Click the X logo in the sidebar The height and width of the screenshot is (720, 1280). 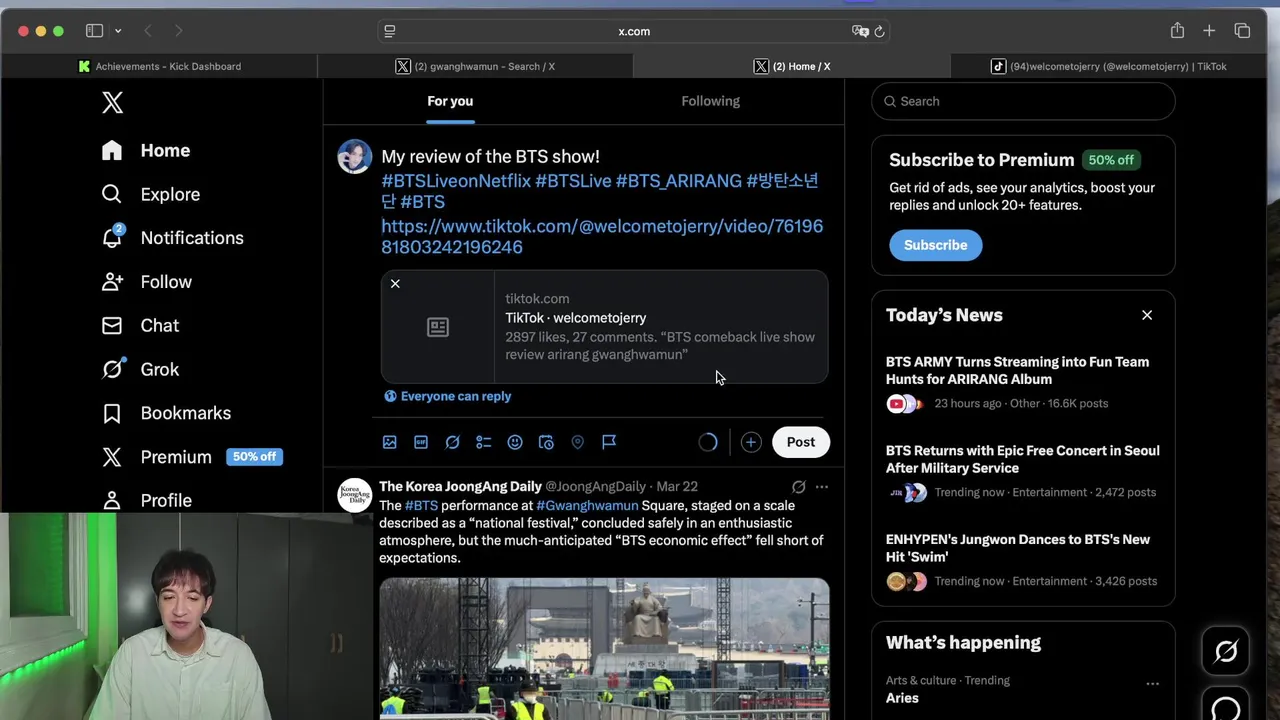pyautogui.click(x=112, y=102)
